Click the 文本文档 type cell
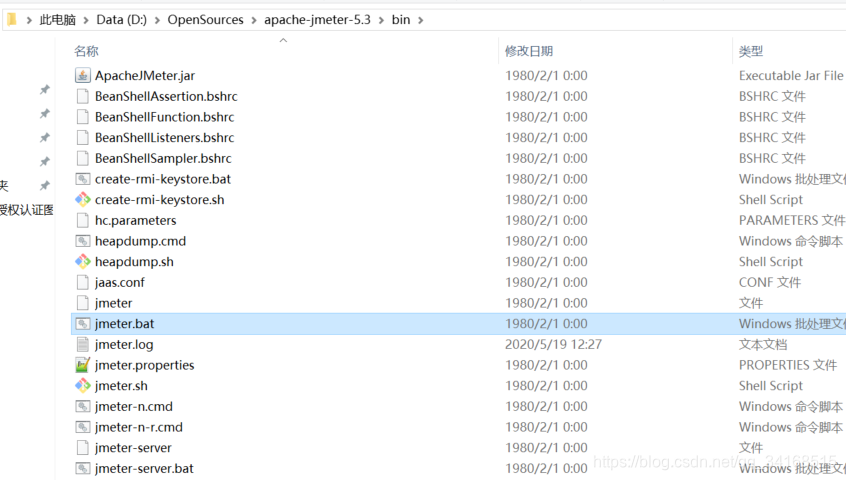 763,344
